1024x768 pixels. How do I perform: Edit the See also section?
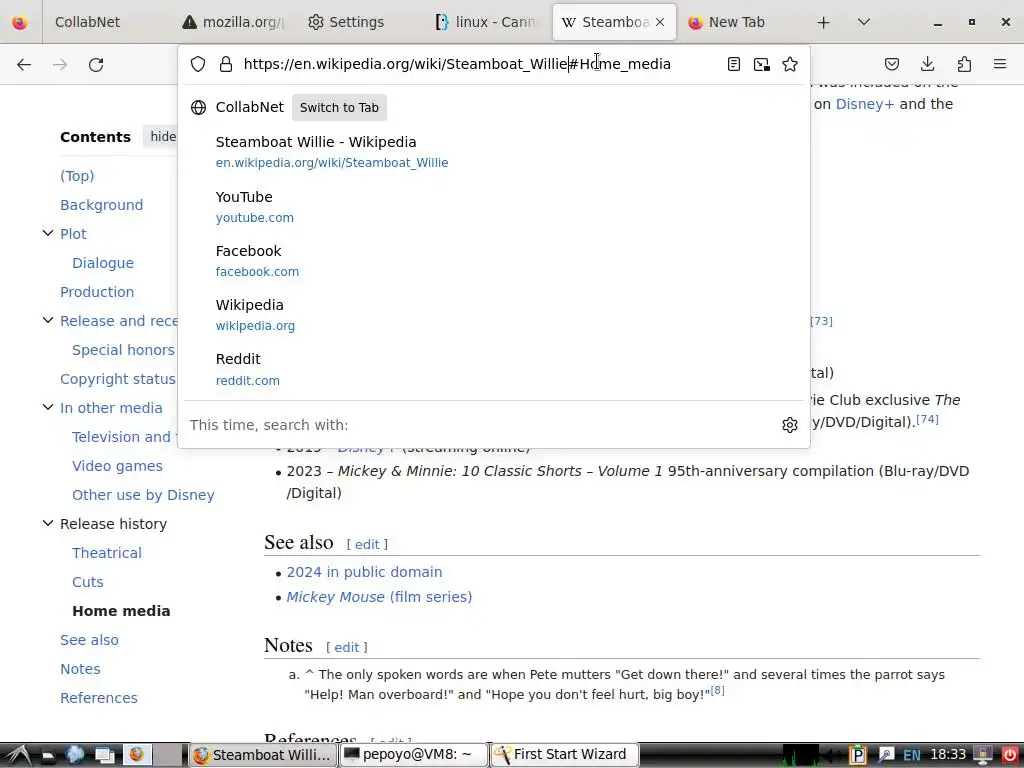[367, 545]
